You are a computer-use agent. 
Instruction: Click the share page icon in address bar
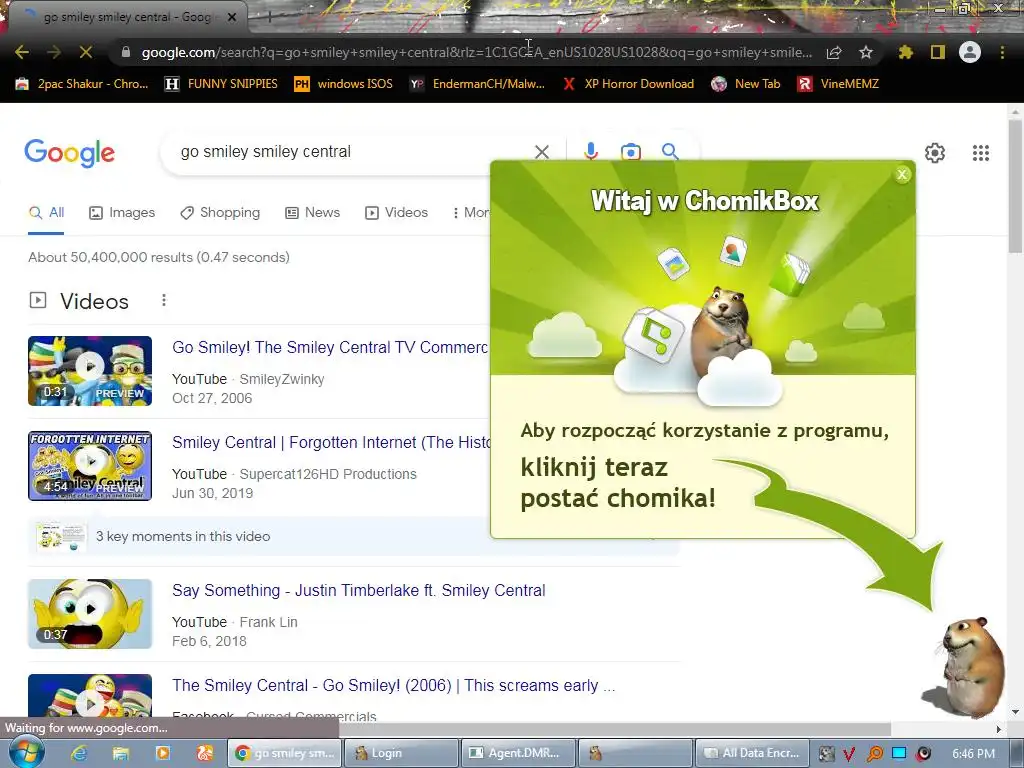pos(834,52)
